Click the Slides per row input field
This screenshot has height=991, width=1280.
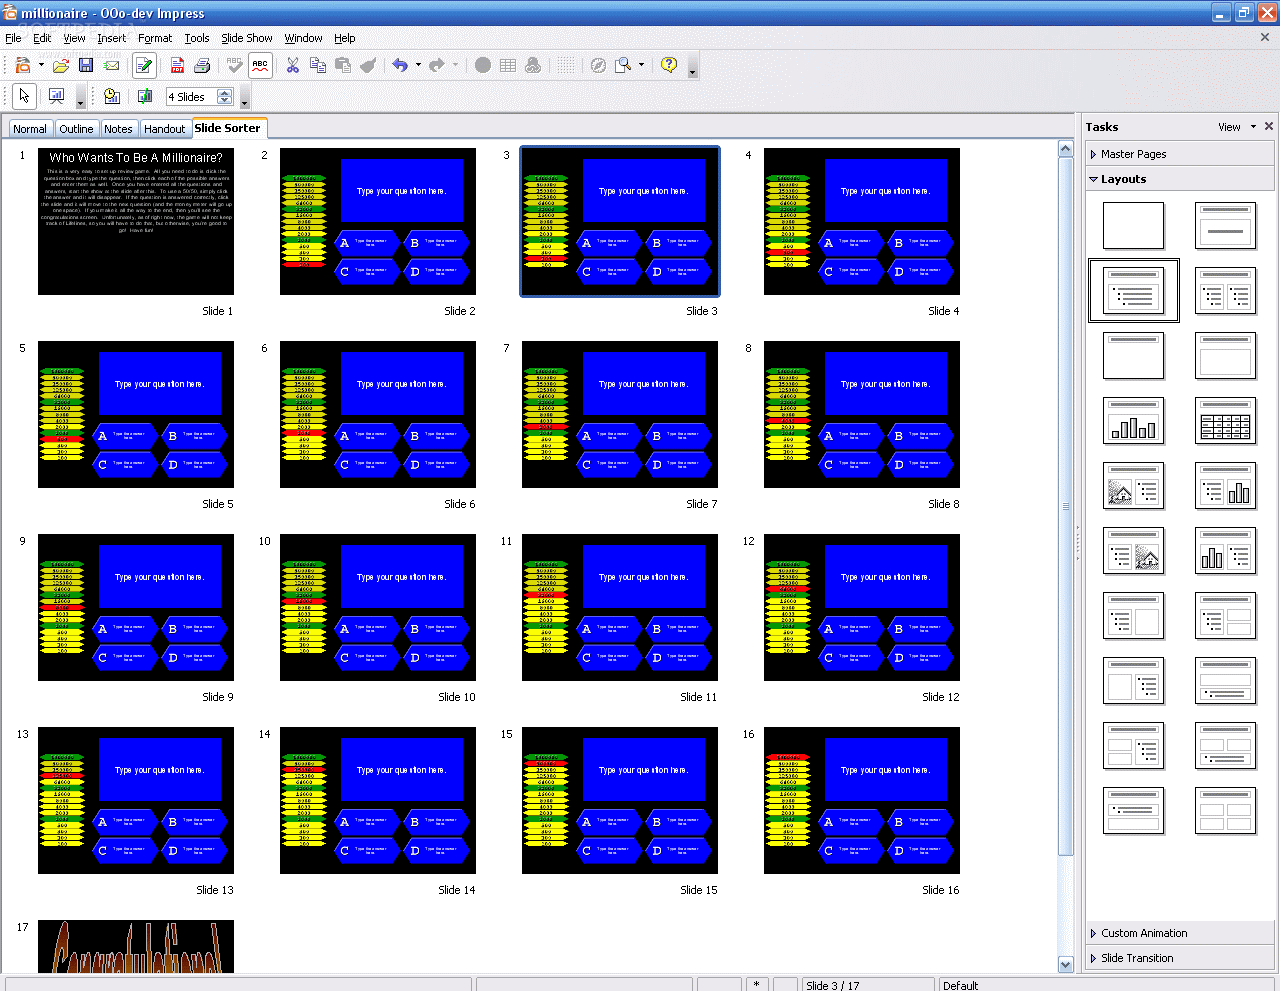(191, 97)
